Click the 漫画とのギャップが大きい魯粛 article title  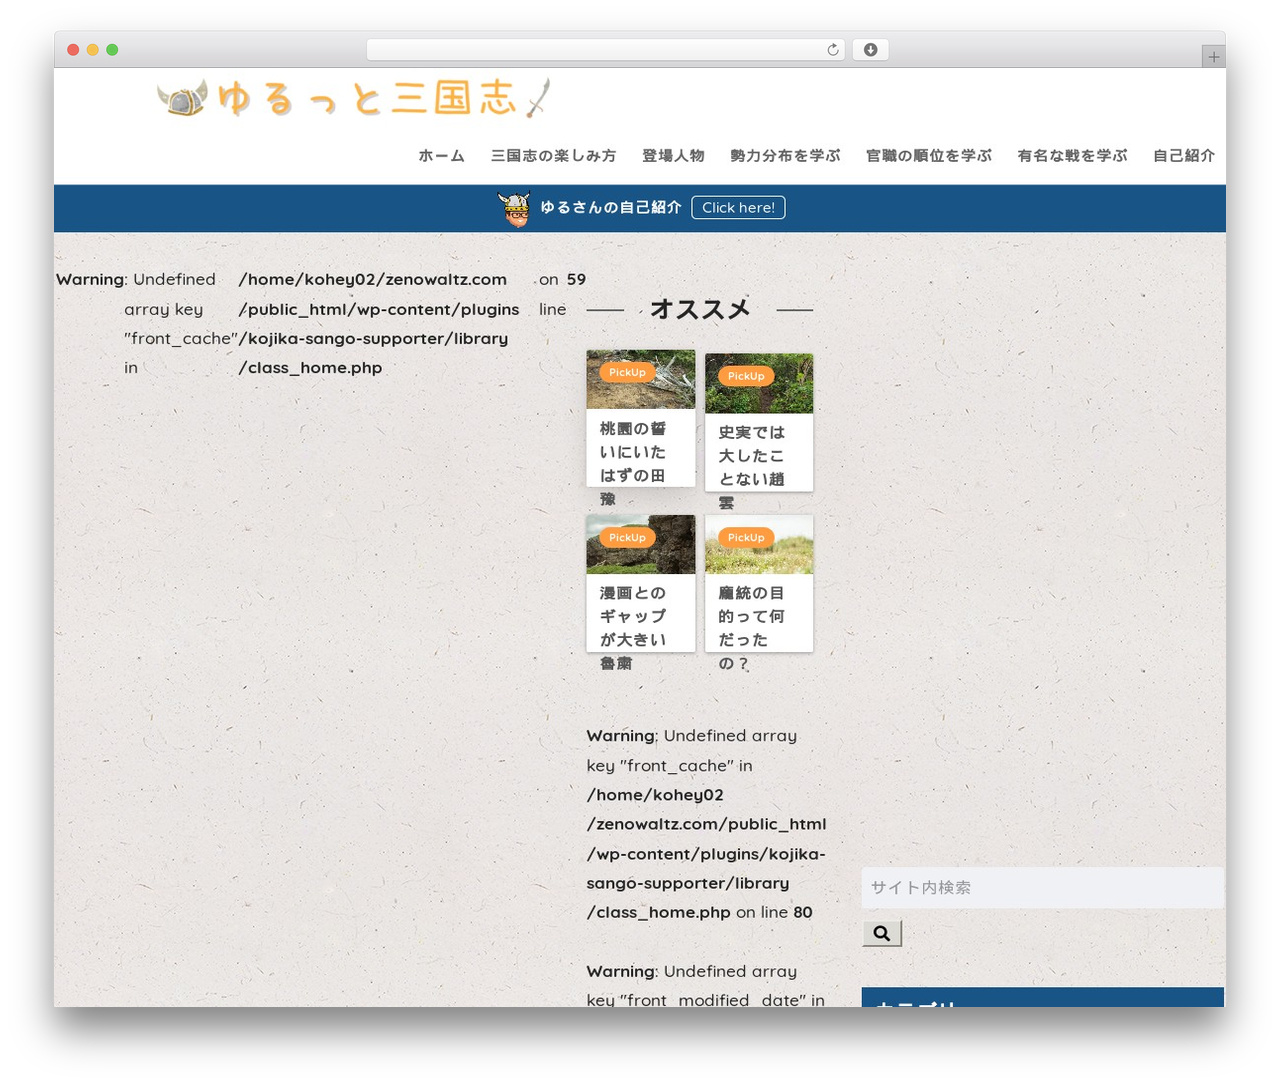click(x=633, y=628)
